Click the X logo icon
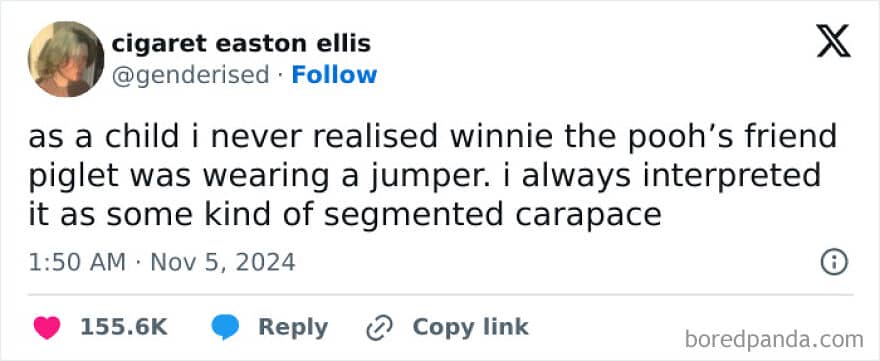Image resolution: width=880 pixels, height=361 pixels. pos(833,43)
